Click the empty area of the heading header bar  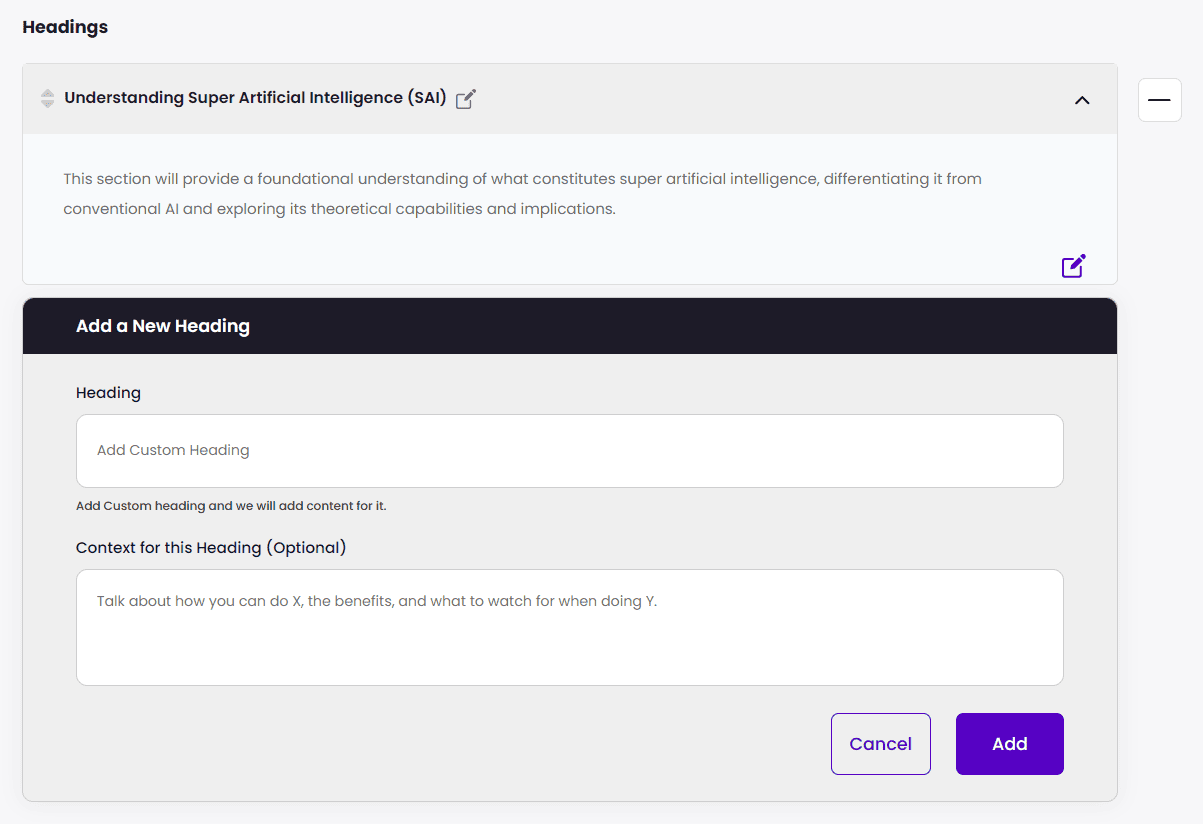point(770,99)
